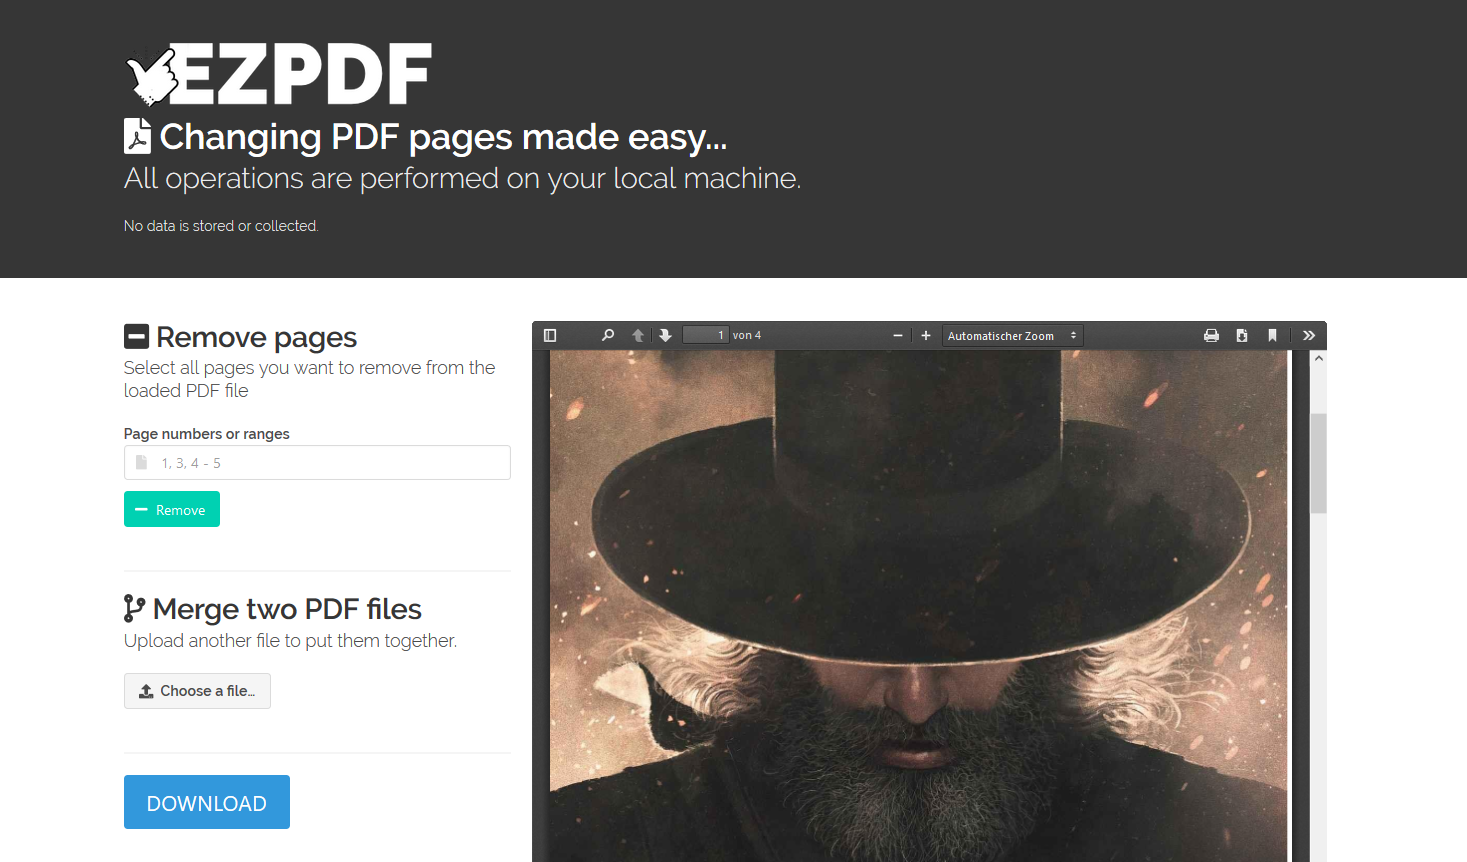
Task: Open the find-in-document search icon
Action: click(607, 335)
